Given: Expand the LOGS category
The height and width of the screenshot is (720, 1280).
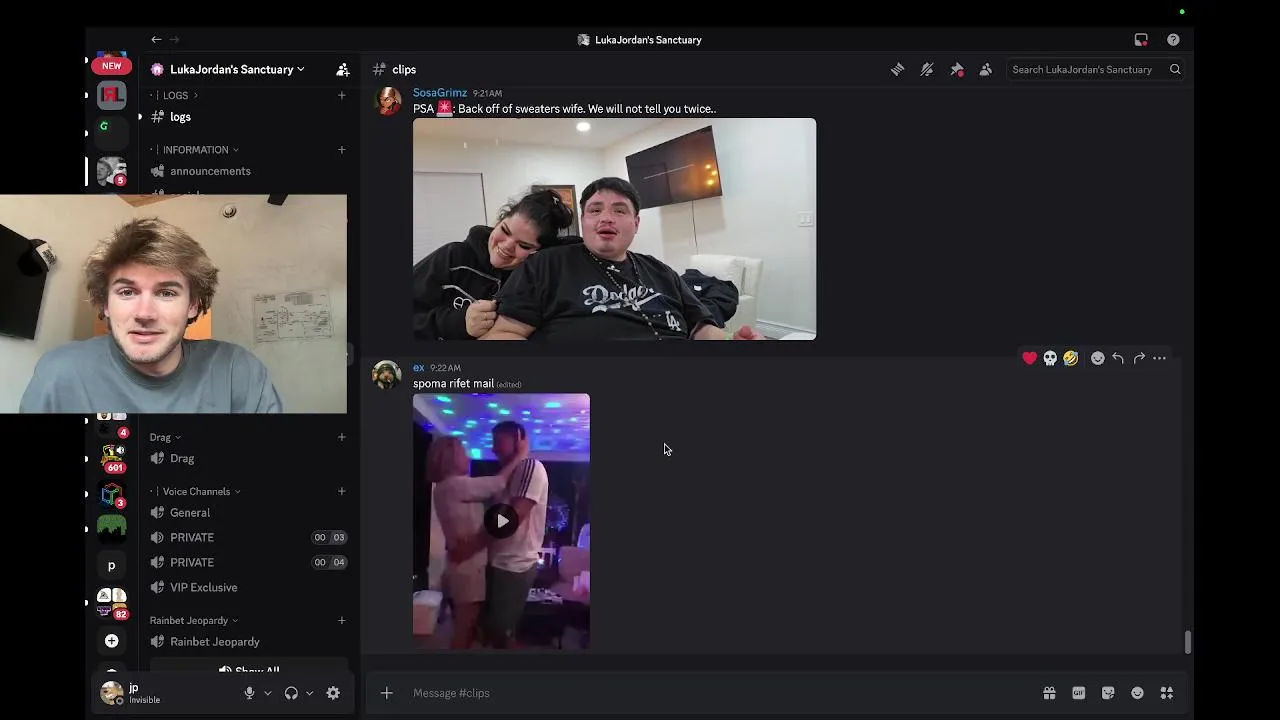Looking at the screenshot, I should tap(180, 95).
